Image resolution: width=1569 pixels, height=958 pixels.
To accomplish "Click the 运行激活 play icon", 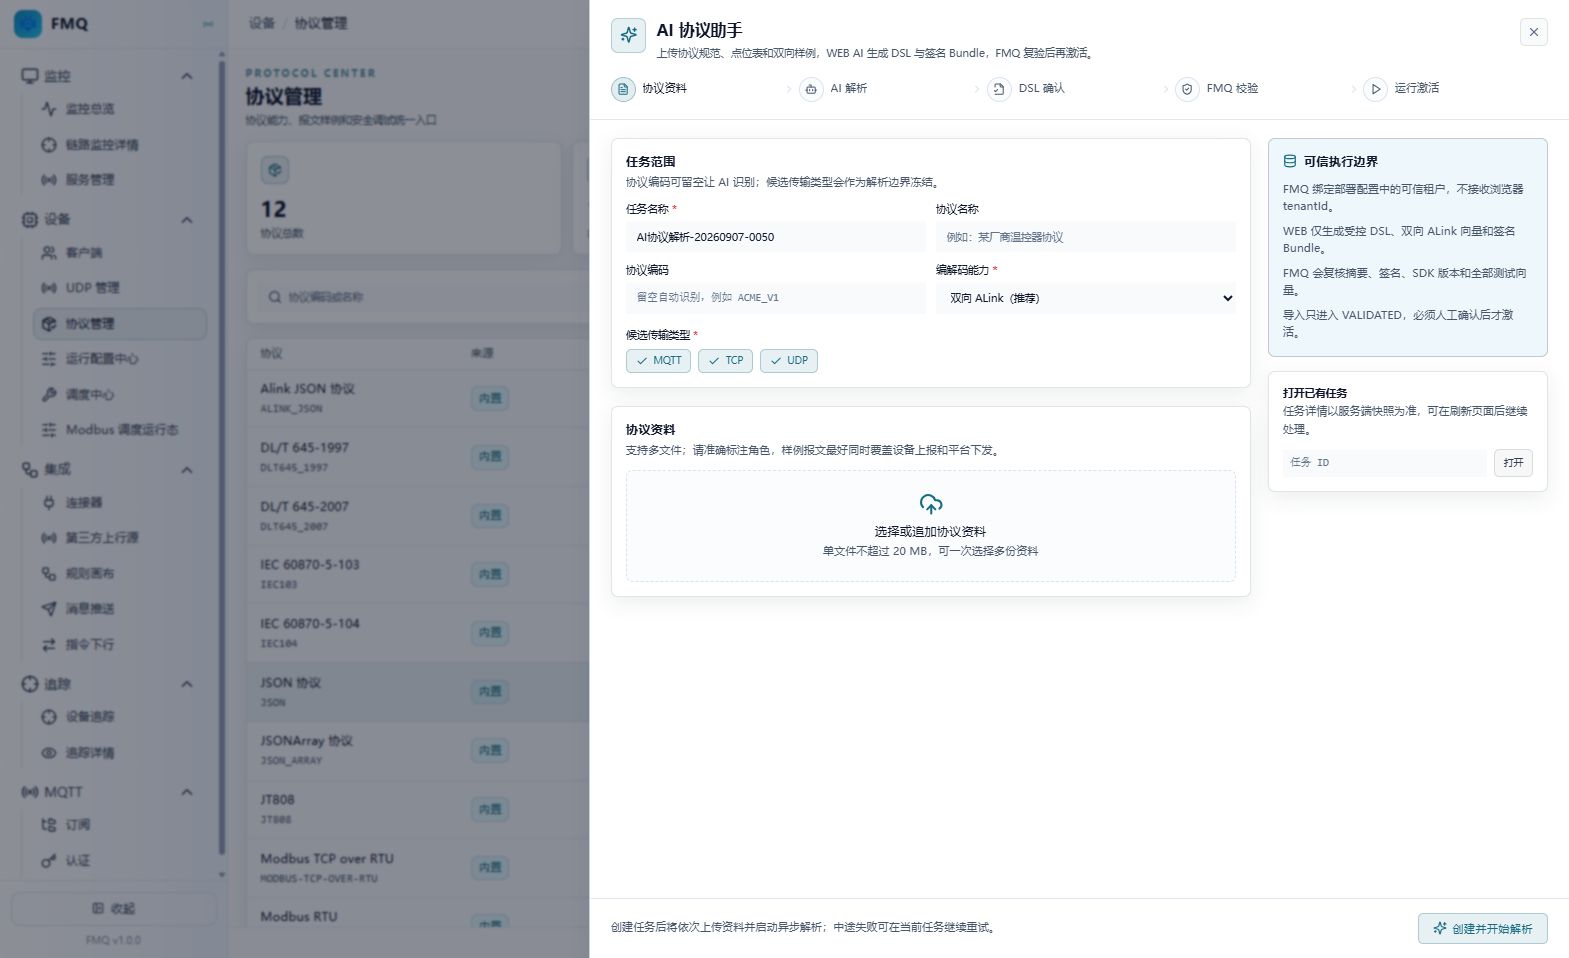I will coord(1375,89).
